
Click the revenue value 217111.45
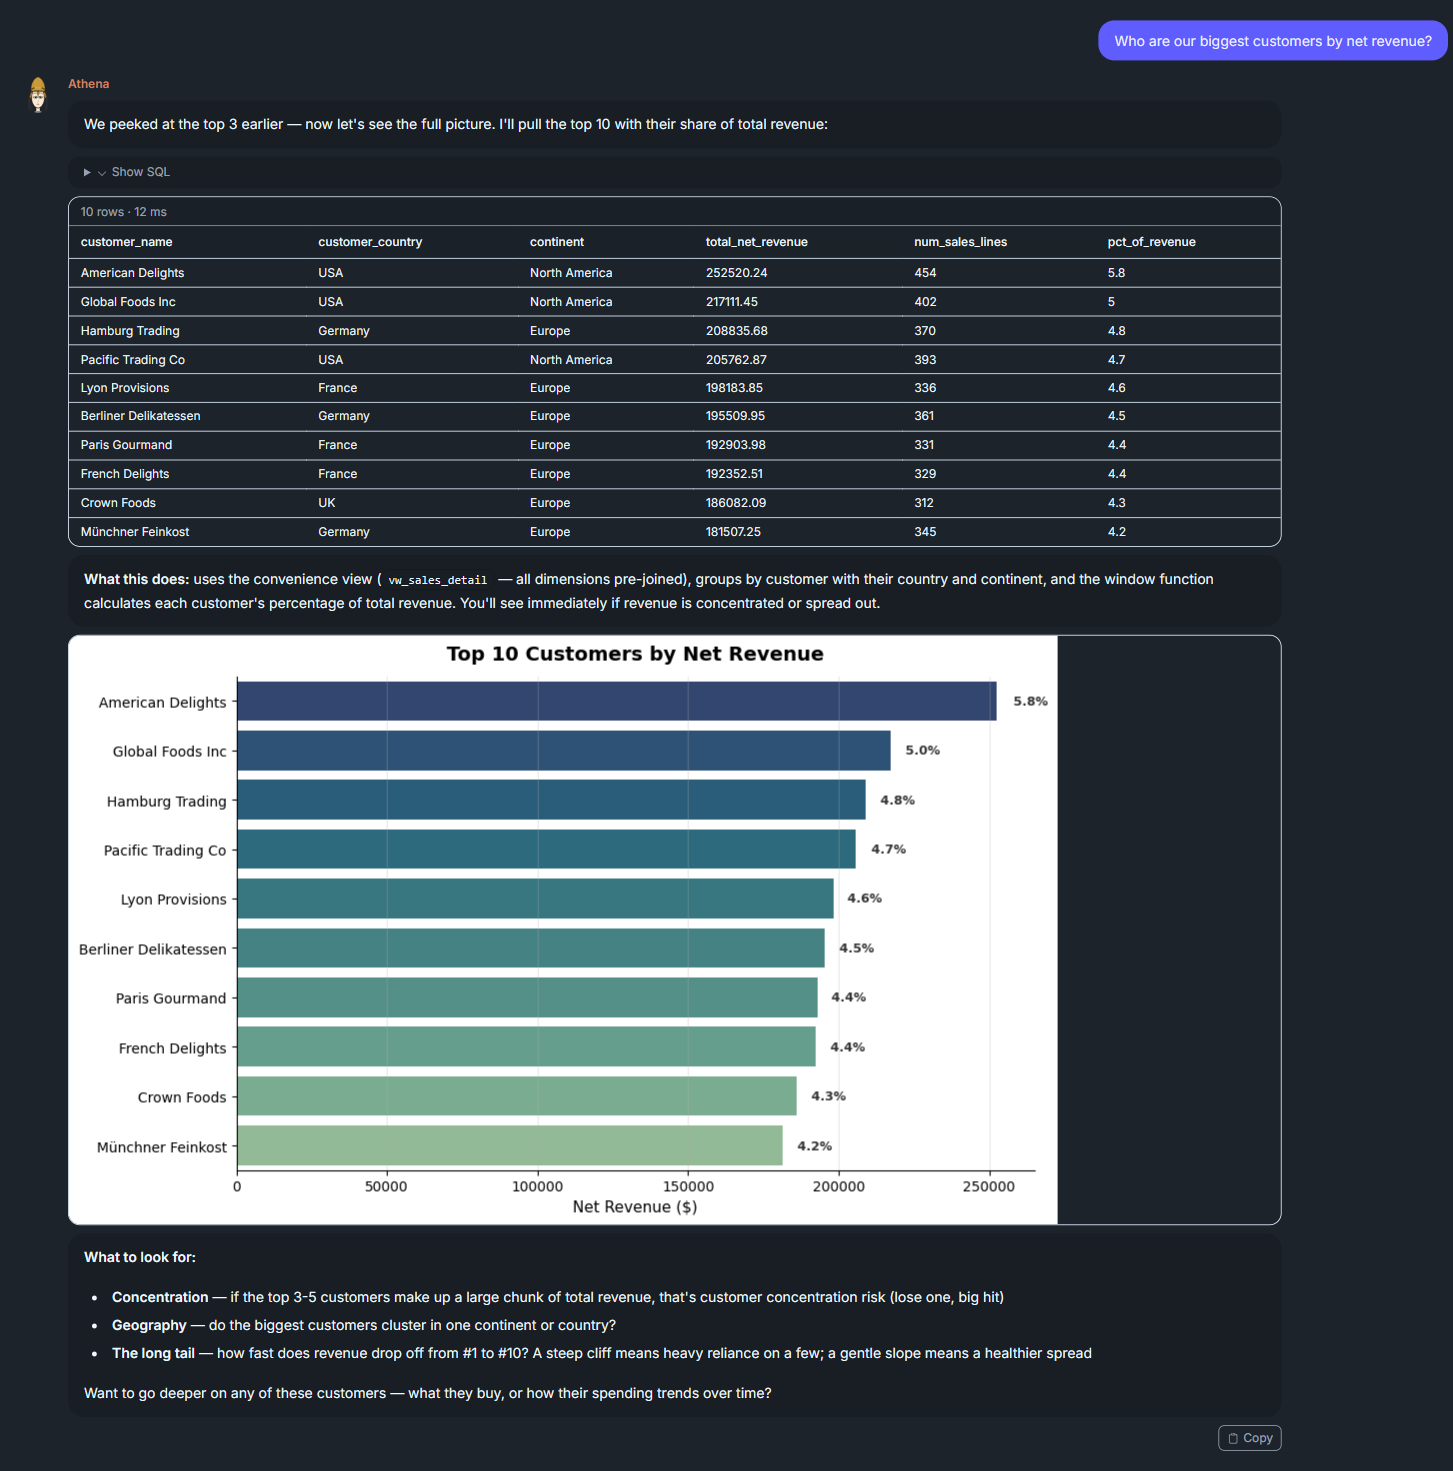point(732,302)
